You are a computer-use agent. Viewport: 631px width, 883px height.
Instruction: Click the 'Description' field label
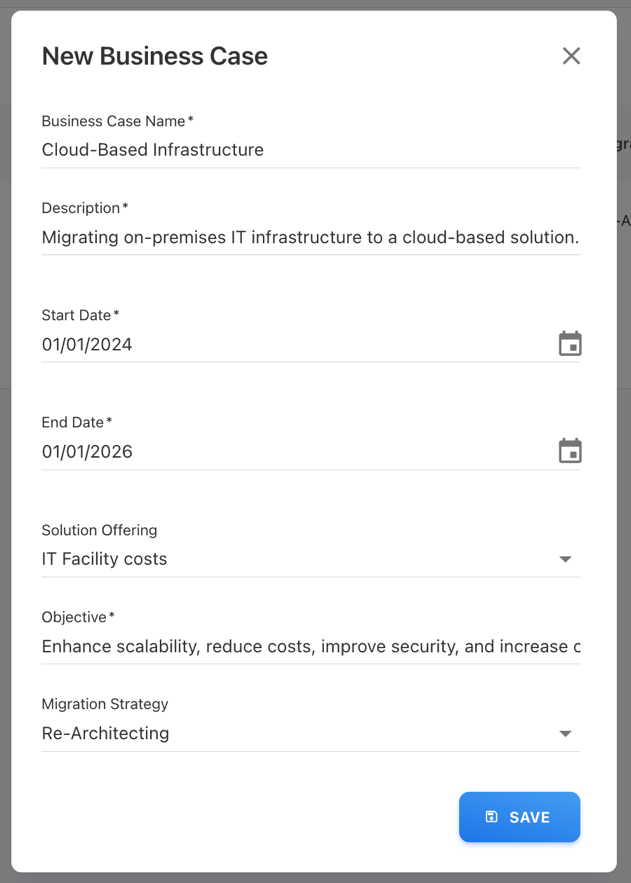[81, 208]
